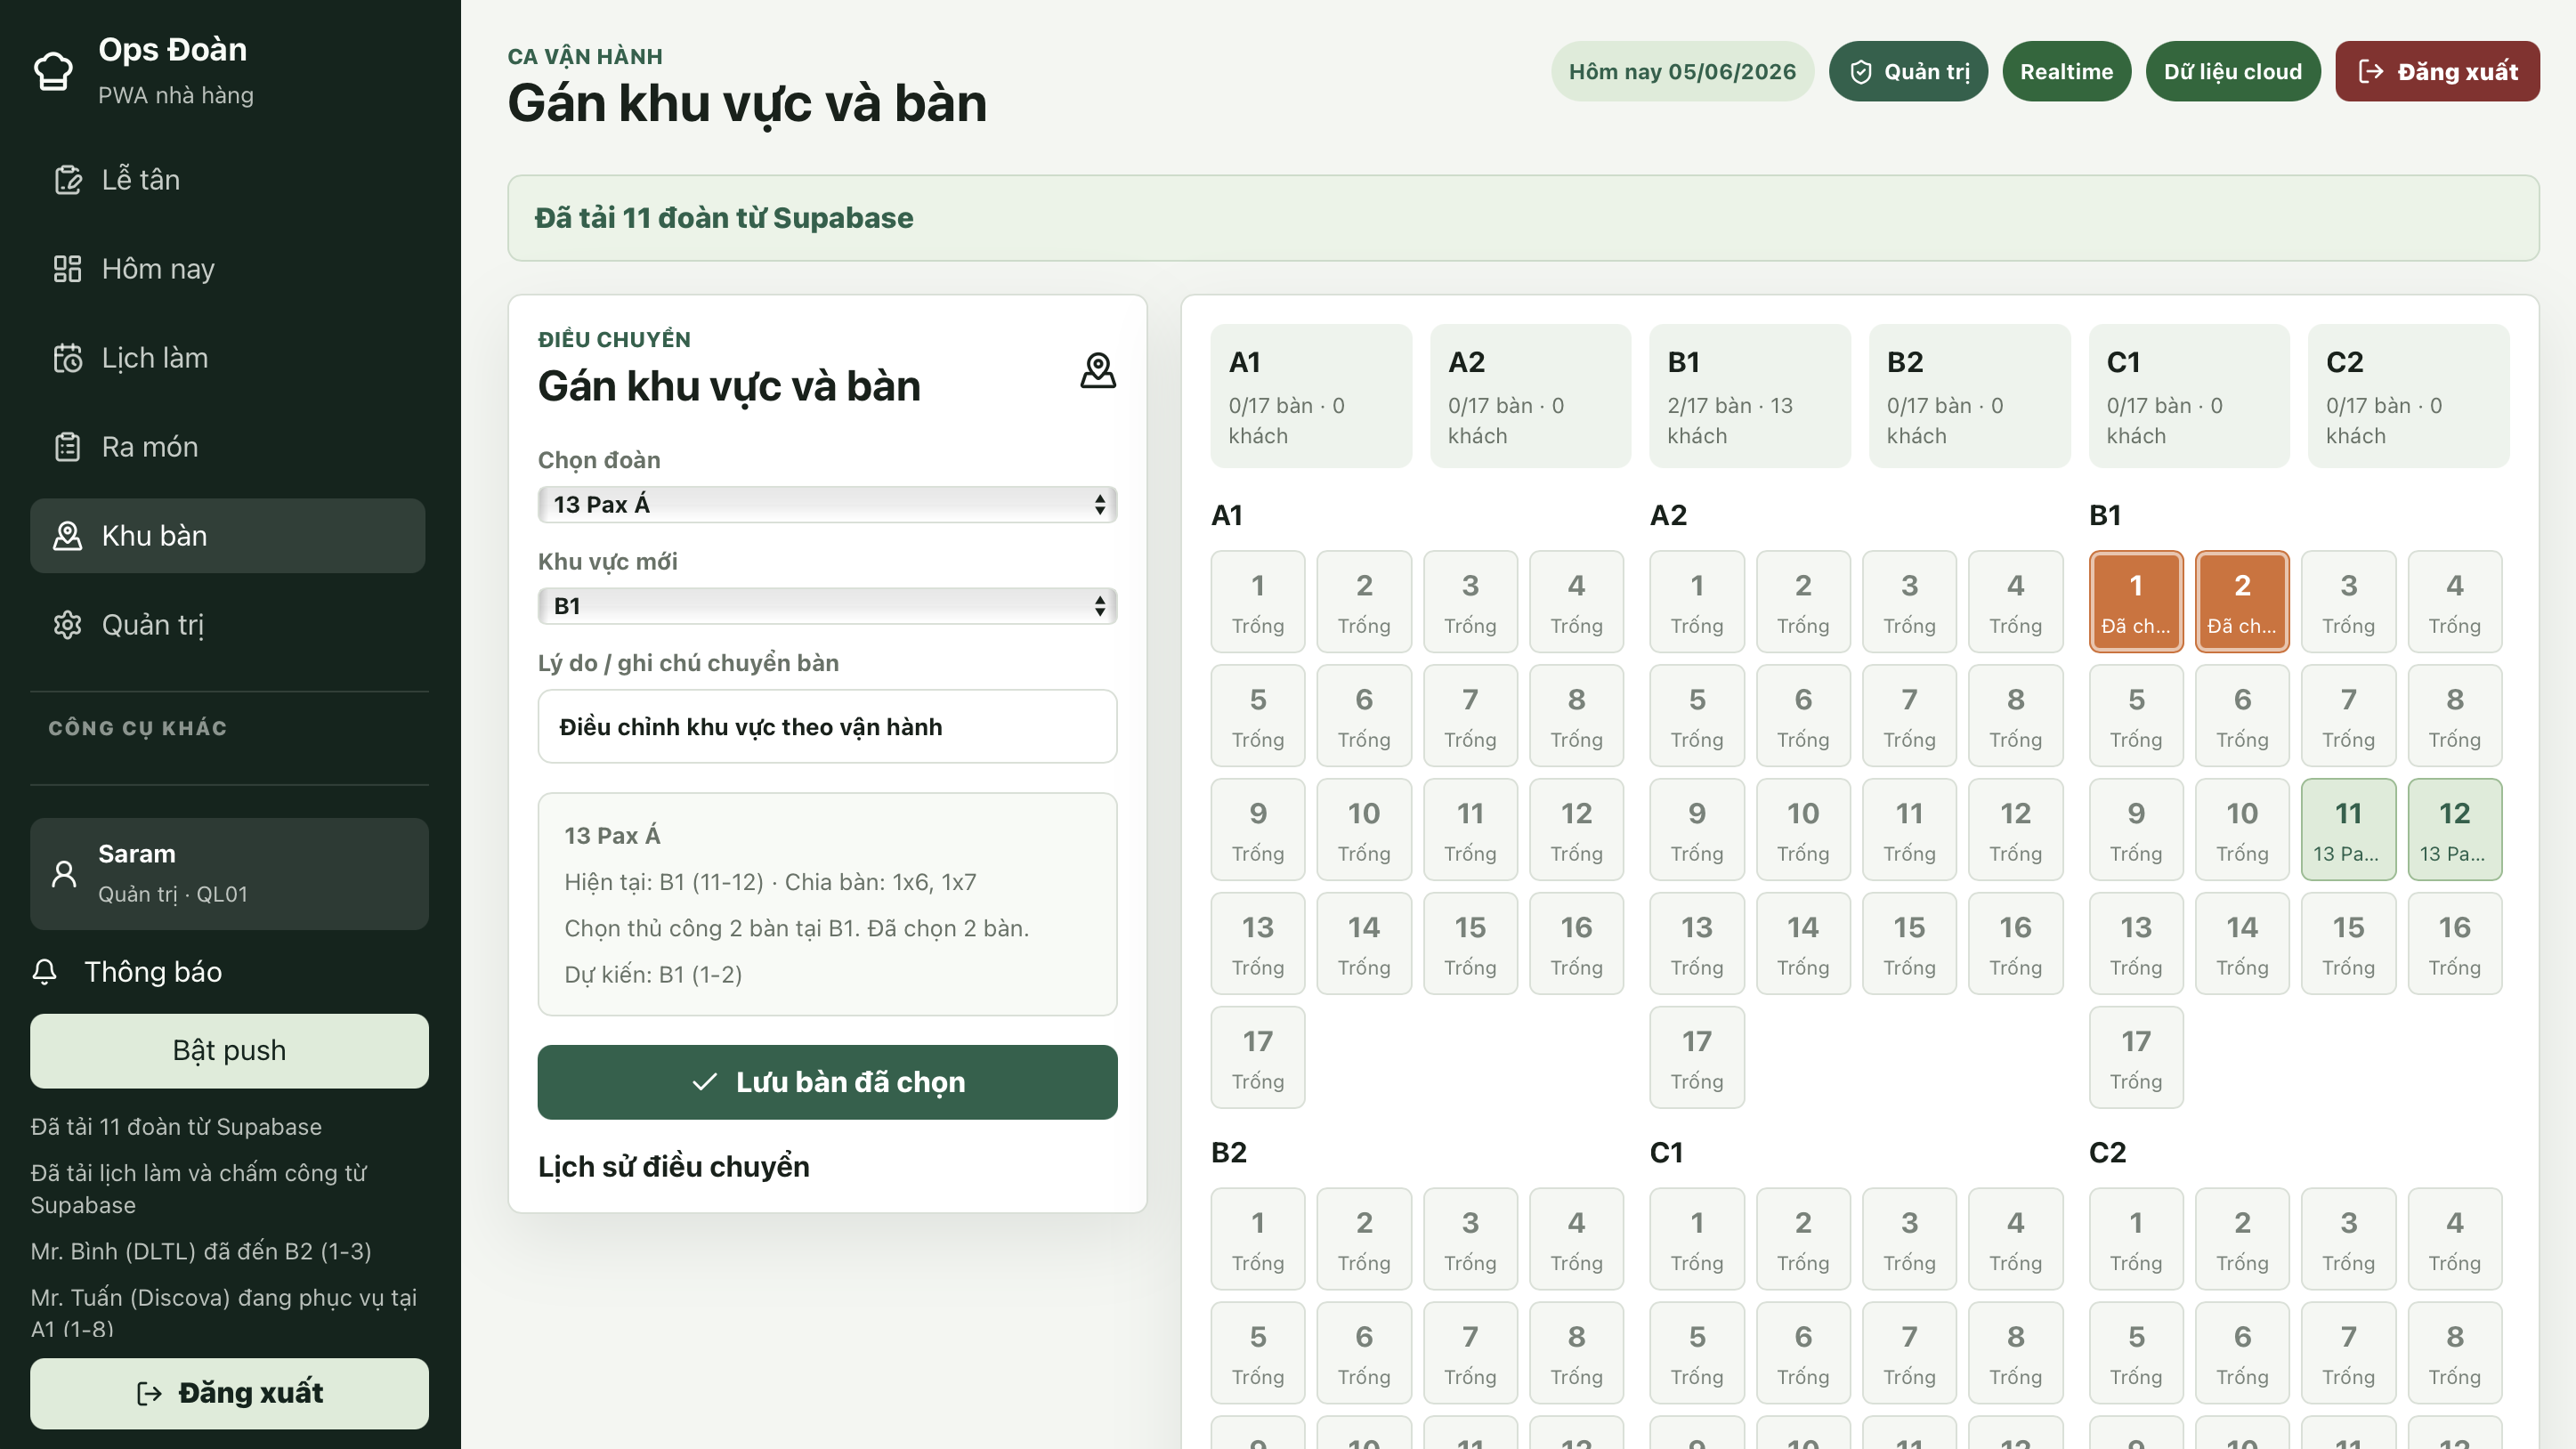Click the B2 zone summary card

pyautogui.click(x=1969, y=396)
